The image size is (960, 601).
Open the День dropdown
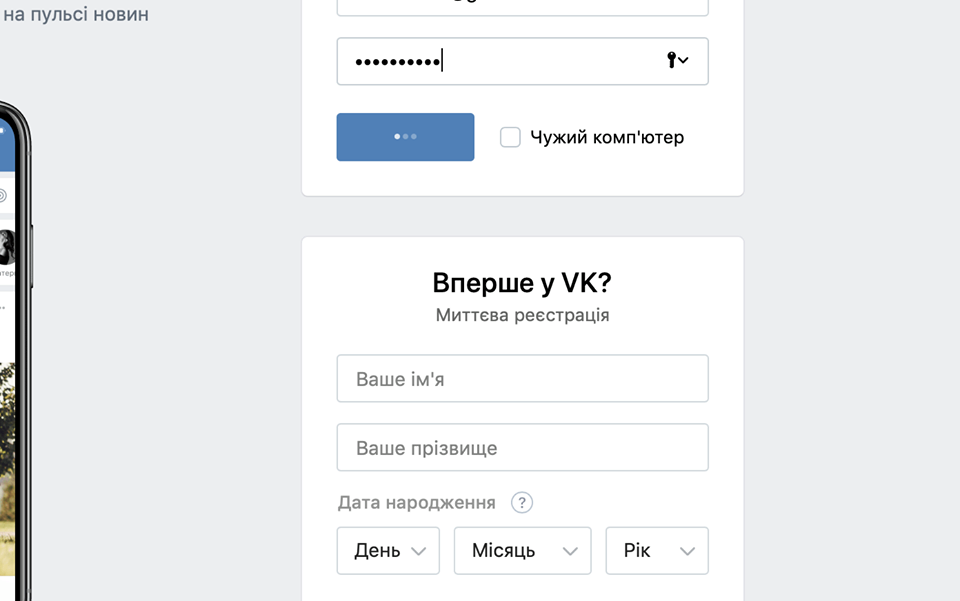coord(388,551)
